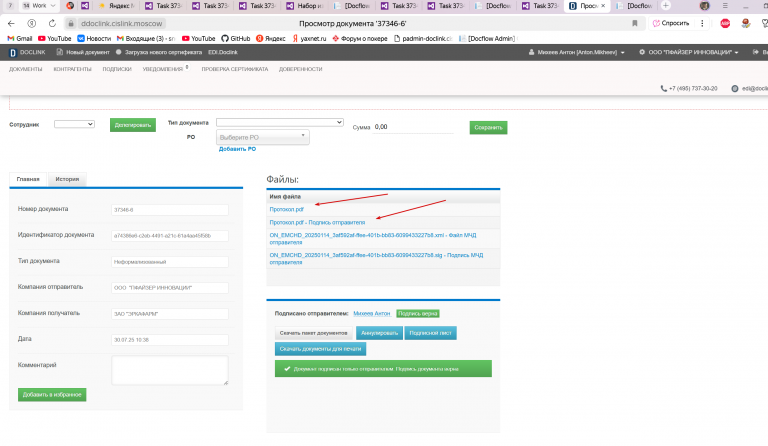Open the padmin-doclink bookmark
Screen dimensions: 768x446
[423, 39]
